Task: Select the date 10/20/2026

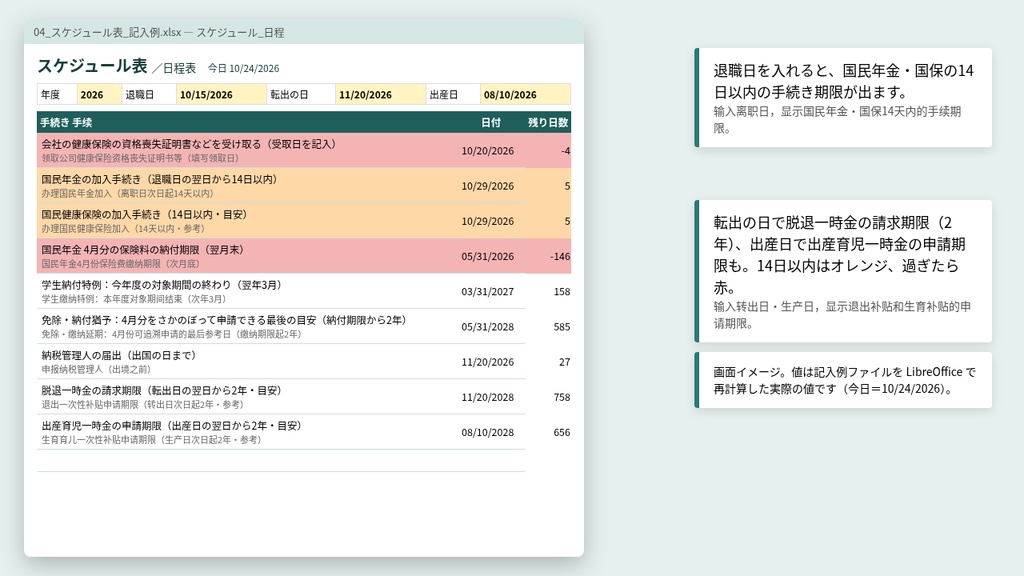Action: pos(487,151)
